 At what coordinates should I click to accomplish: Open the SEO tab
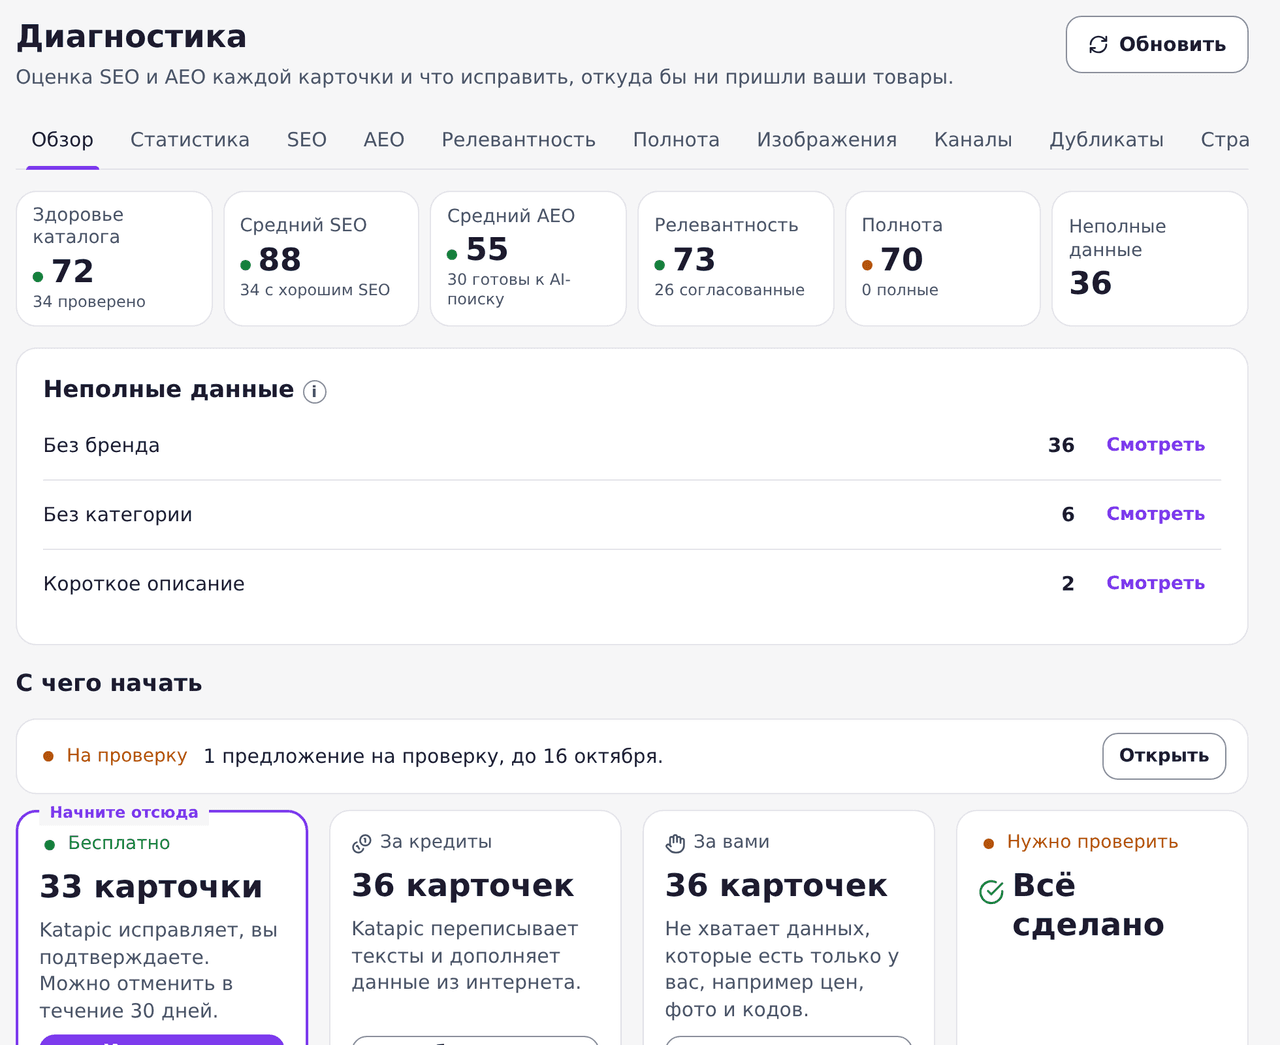coord(307,140)
